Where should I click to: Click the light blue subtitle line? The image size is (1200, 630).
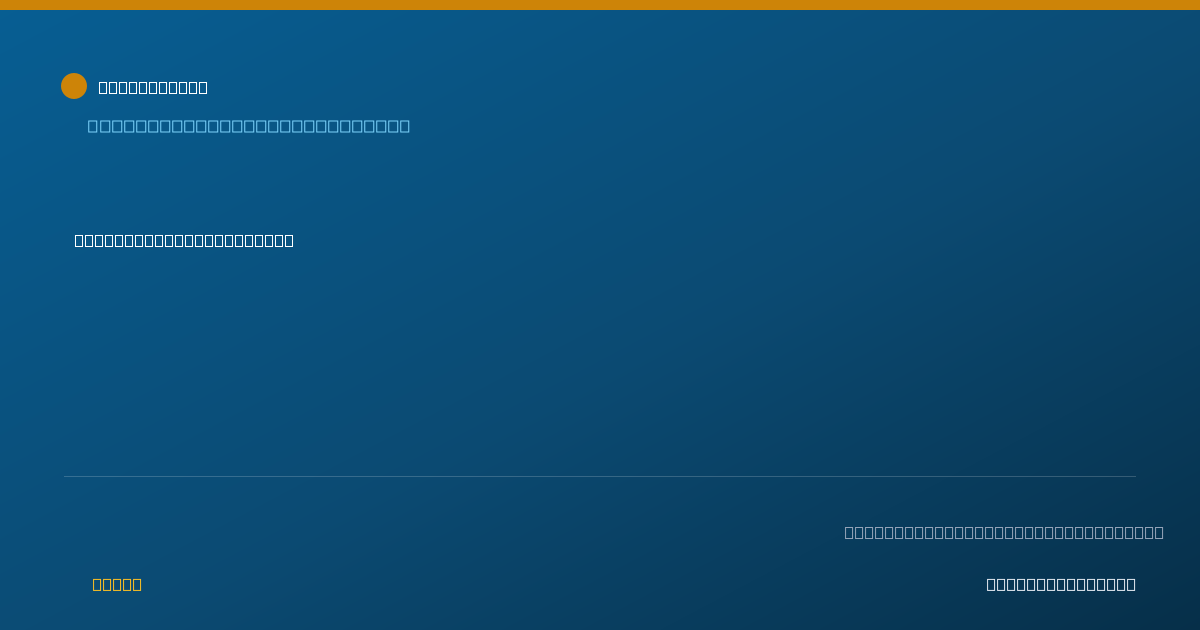[x=249, y=126]
